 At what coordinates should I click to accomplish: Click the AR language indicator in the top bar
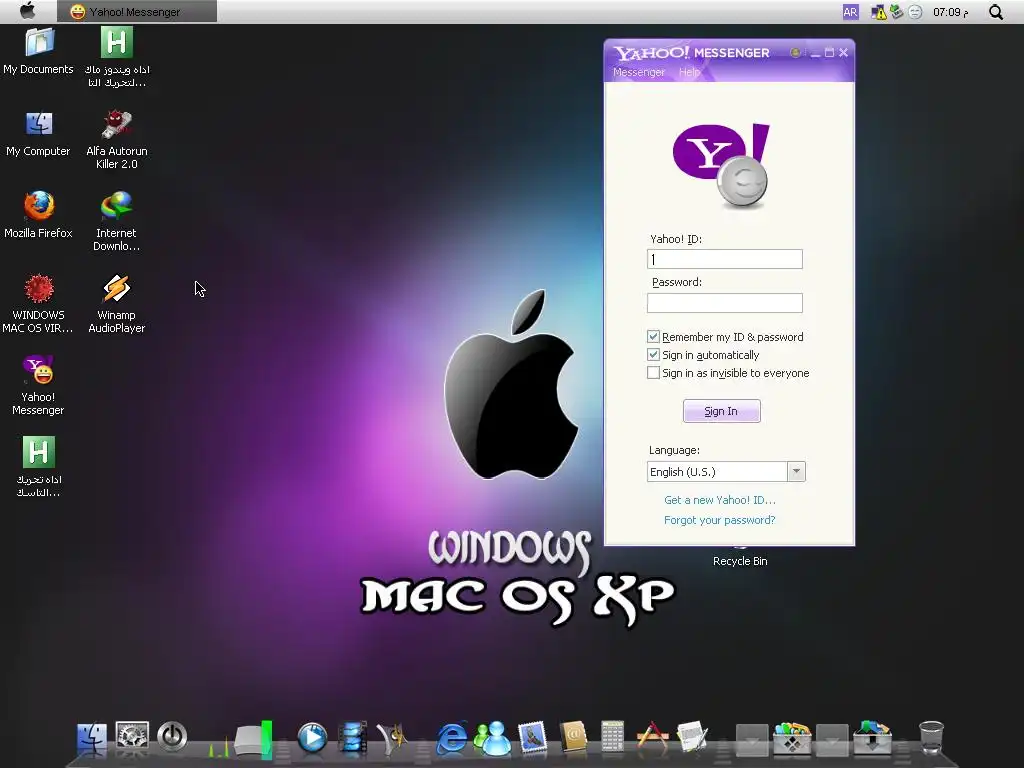pos(850,12)
